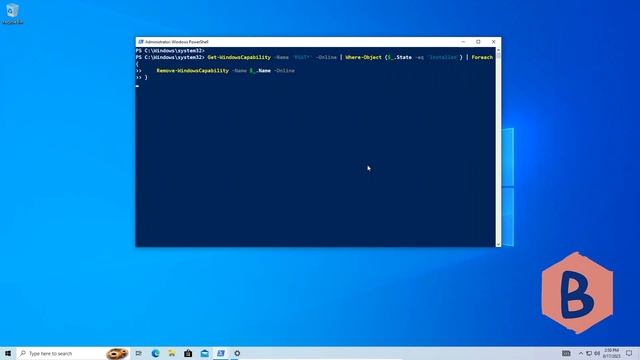Open Task View on the taskbar

click(139, 353)
